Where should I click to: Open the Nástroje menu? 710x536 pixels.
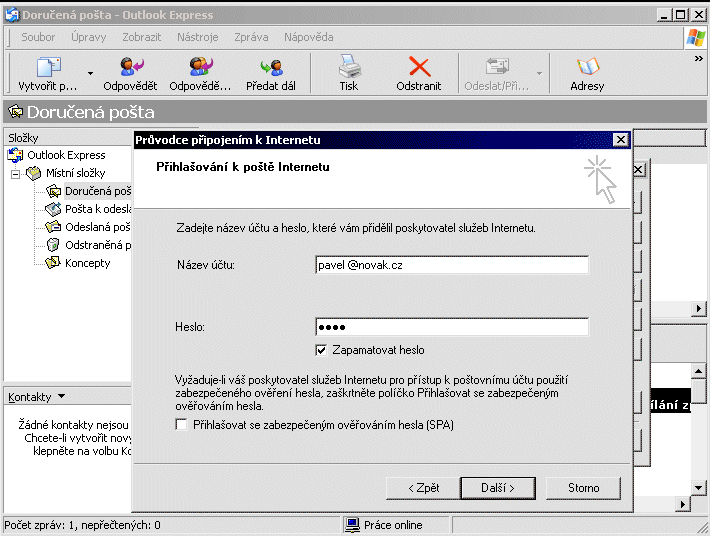[197, 37]
